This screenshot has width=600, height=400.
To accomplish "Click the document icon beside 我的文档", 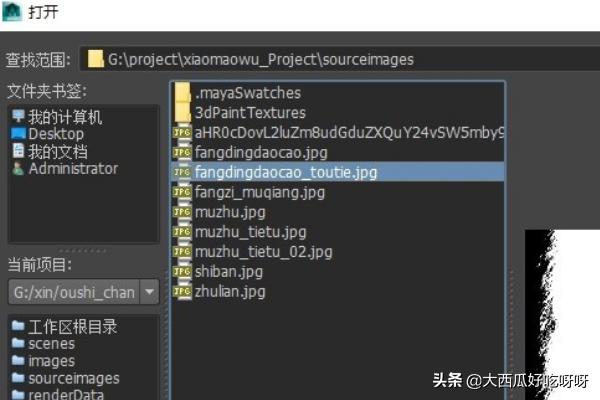I will click(18, 151).
